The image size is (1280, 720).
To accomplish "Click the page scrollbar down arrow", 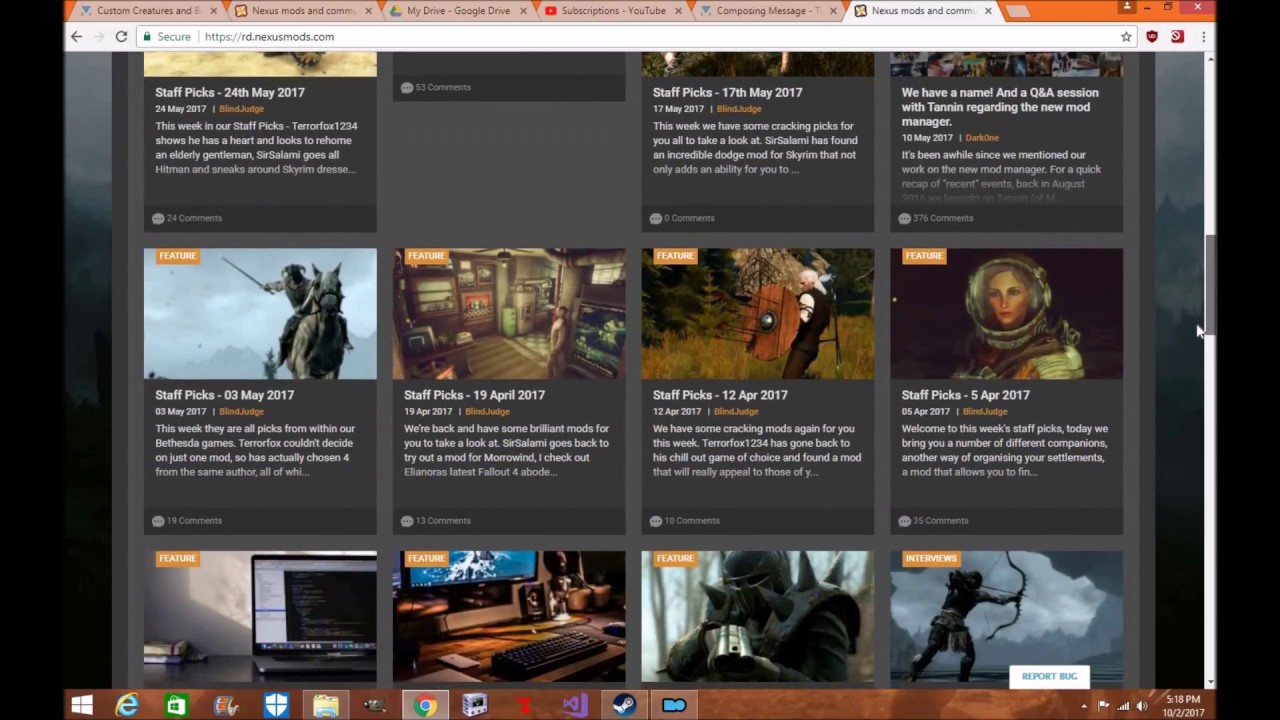I will coord(1210,681).
